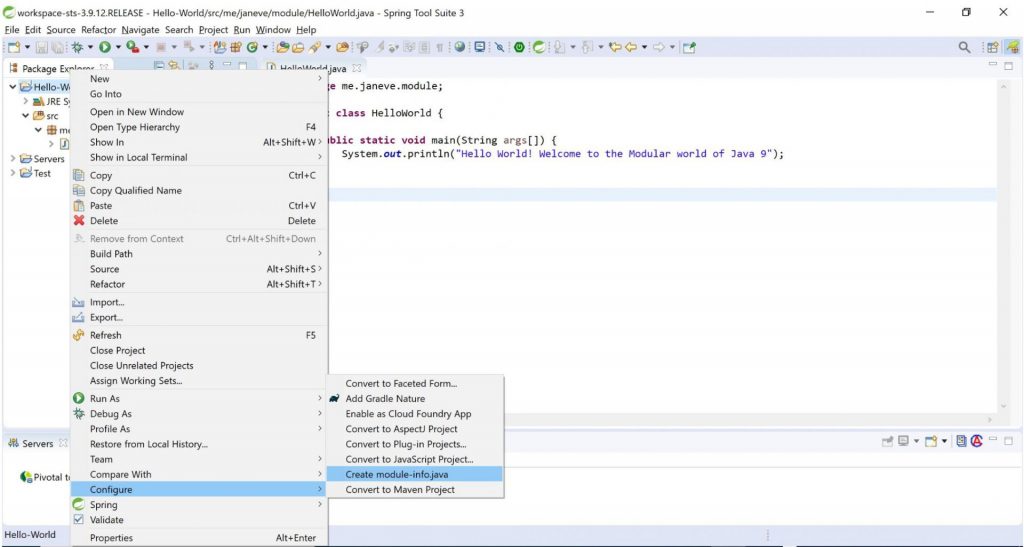Expand the JRE System Library node
The image size is (1024, 547).
pos(25,101)
